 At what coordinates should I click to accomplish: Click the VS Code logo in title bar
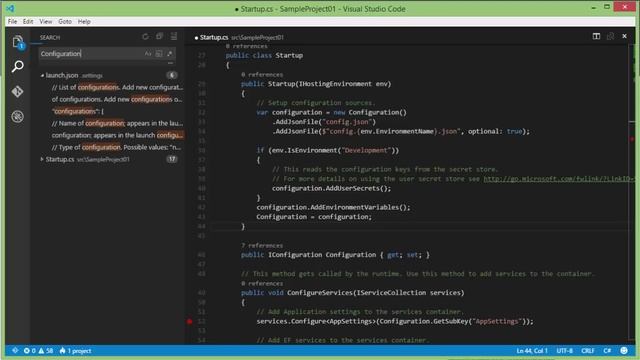click(11, 8)
